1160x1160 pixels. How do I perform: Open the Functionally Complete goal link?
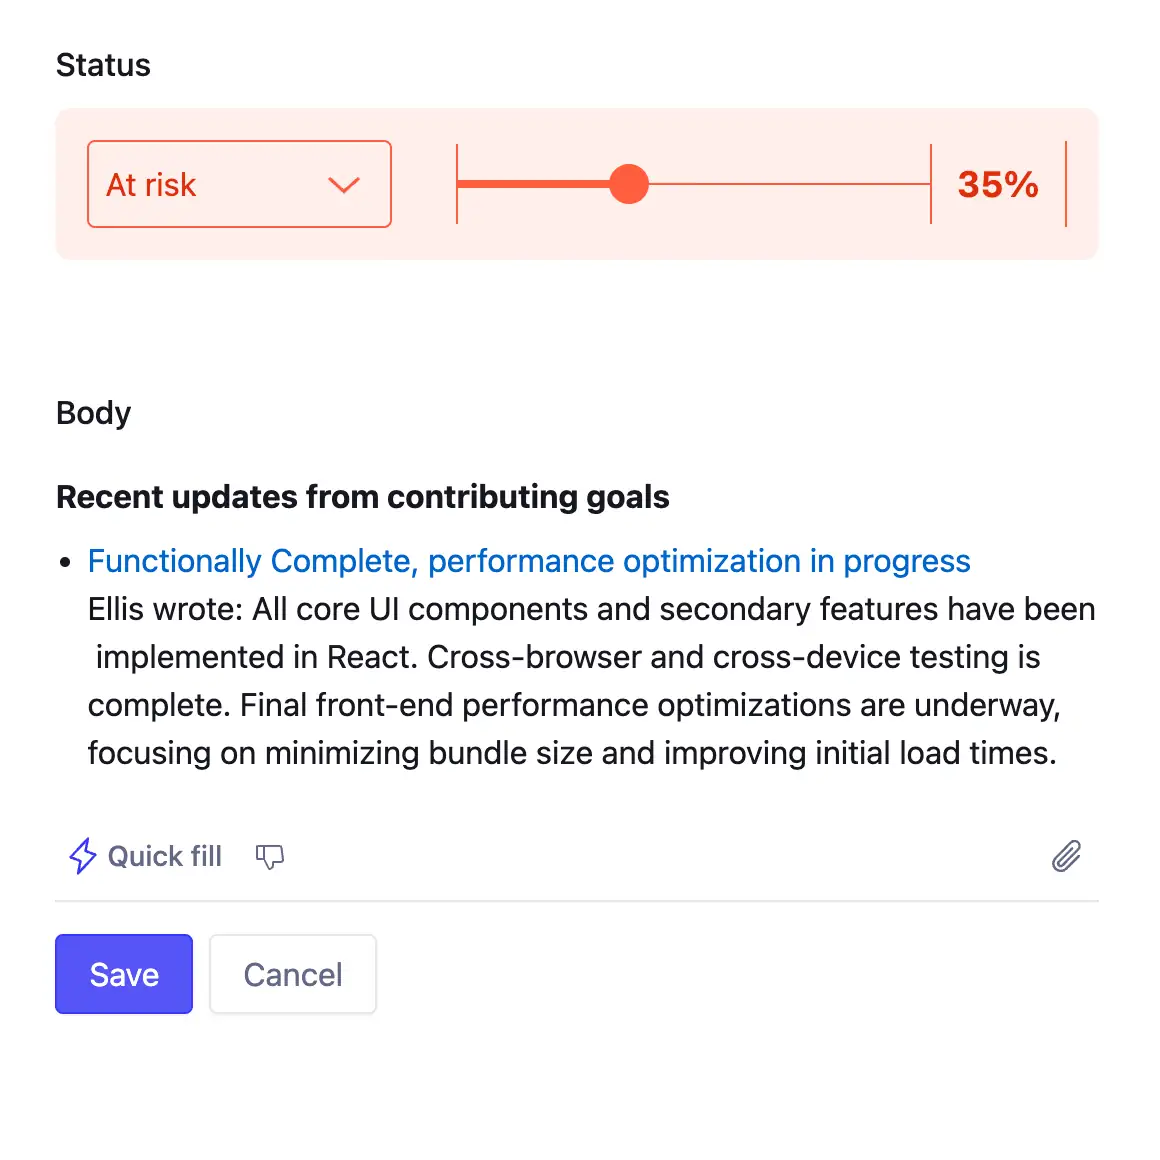tap(528, 561)
